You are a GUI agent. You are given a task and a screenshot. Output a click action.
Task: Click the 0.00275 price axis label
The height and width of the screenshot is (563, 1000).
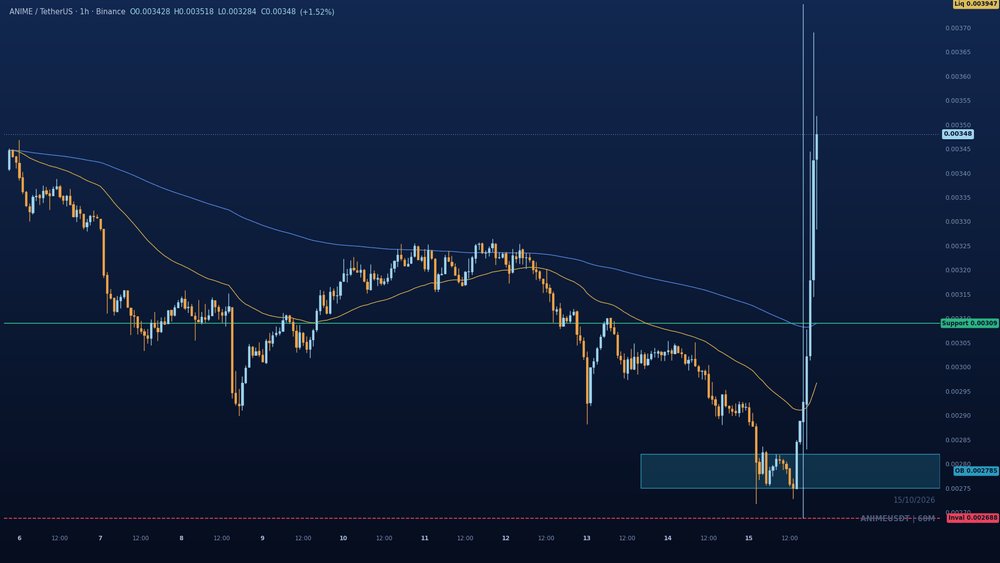(957, 488)
